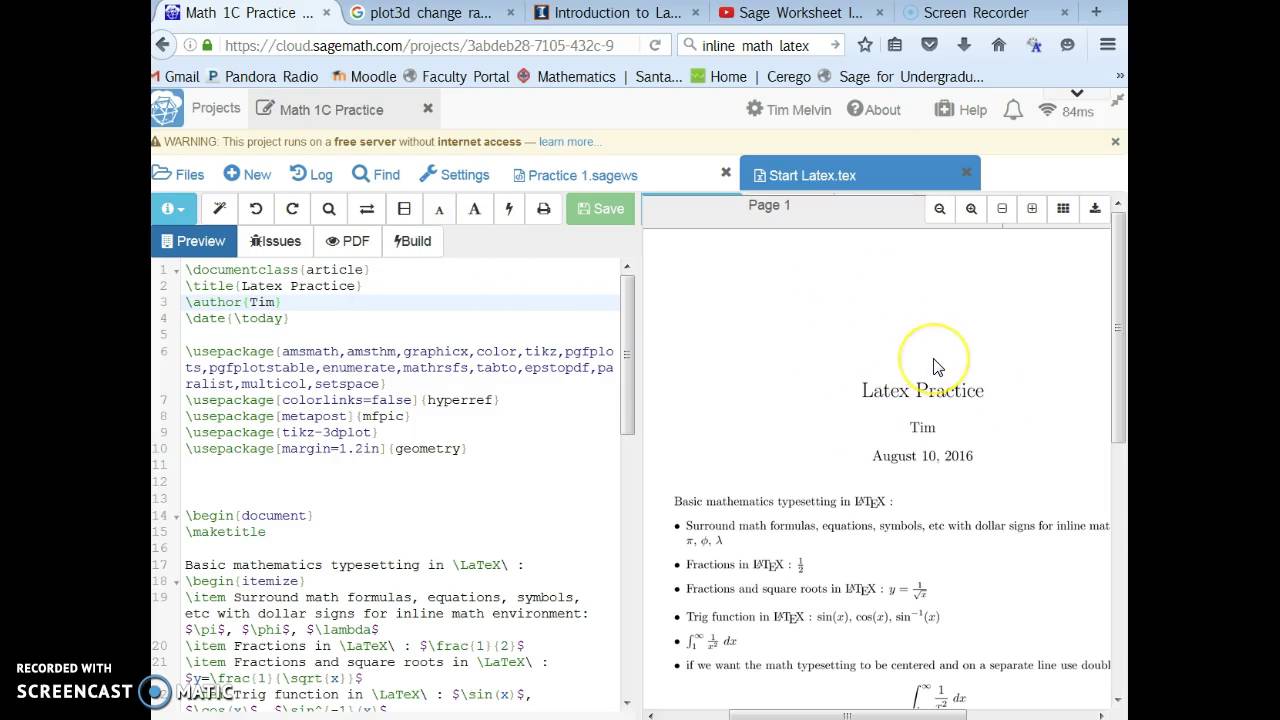The width and height of the screenshot is (1280, 720).
Task: Open project Find search
Action: click(x=376, y=174)
